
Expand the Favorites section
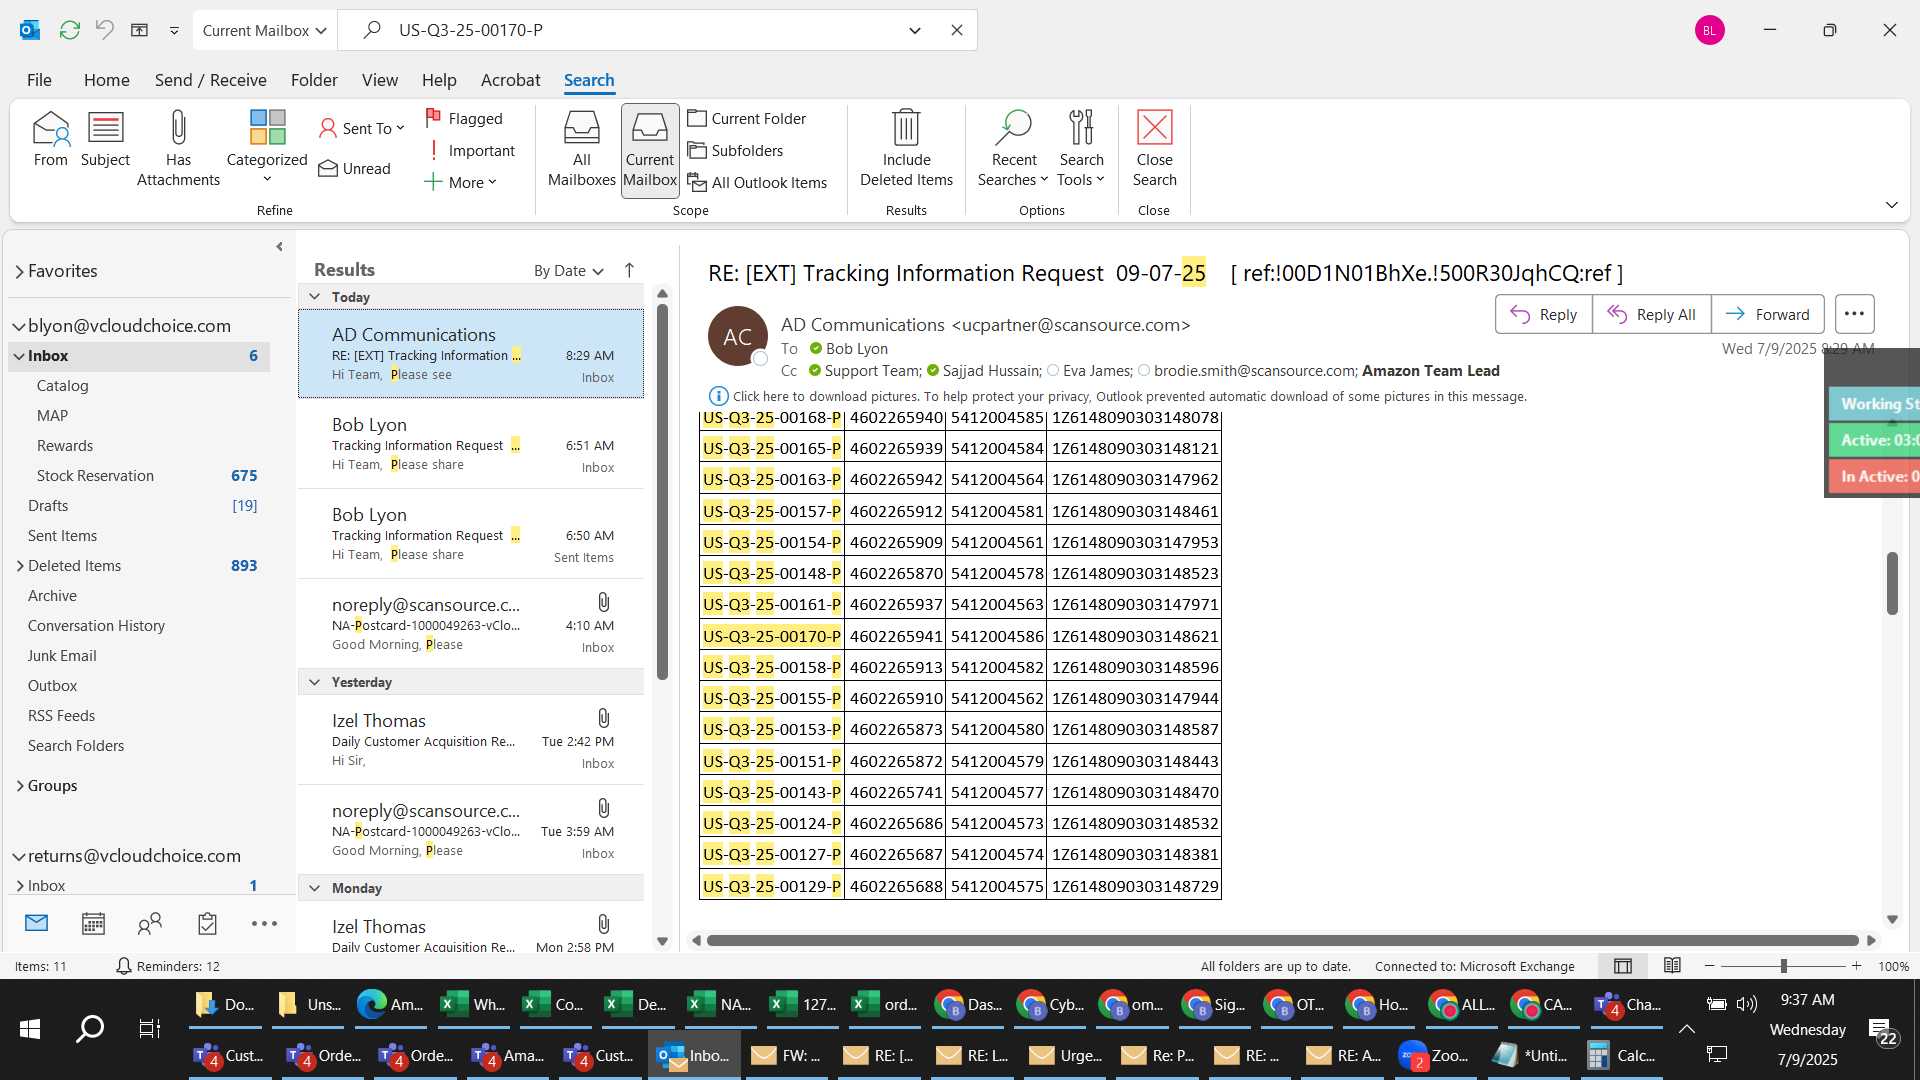tap(19, 271)
